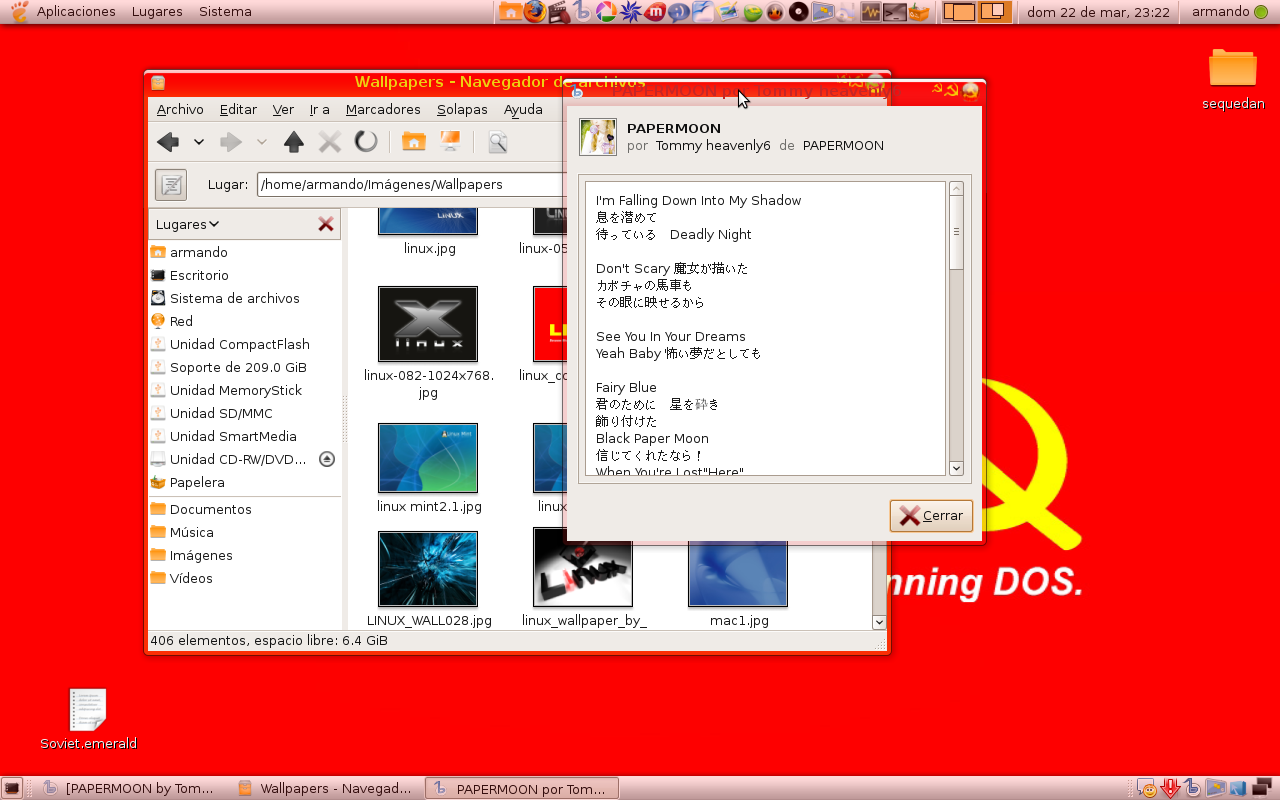Open the home folder toolbar icon

pyautogui.click(x=413, y=141)
